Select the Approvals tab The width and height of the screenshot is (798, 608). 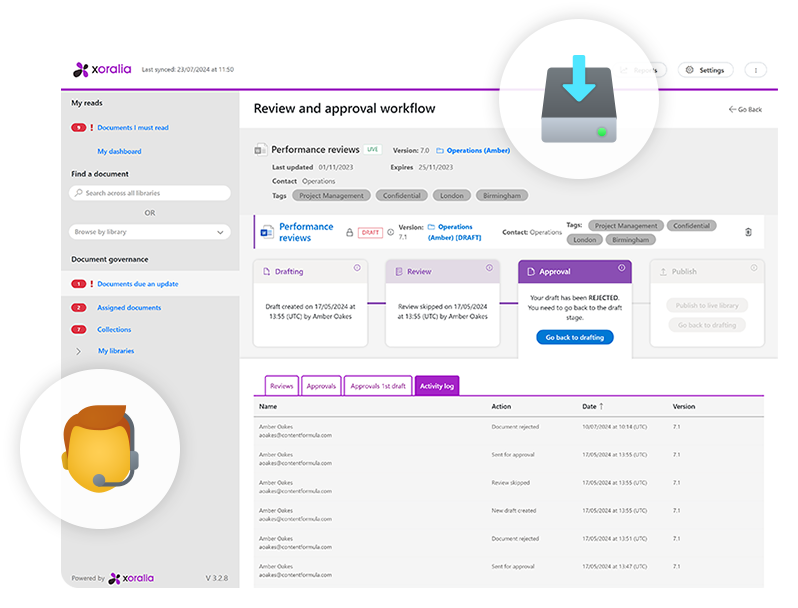pyautogui.click(x=321, y=386)
